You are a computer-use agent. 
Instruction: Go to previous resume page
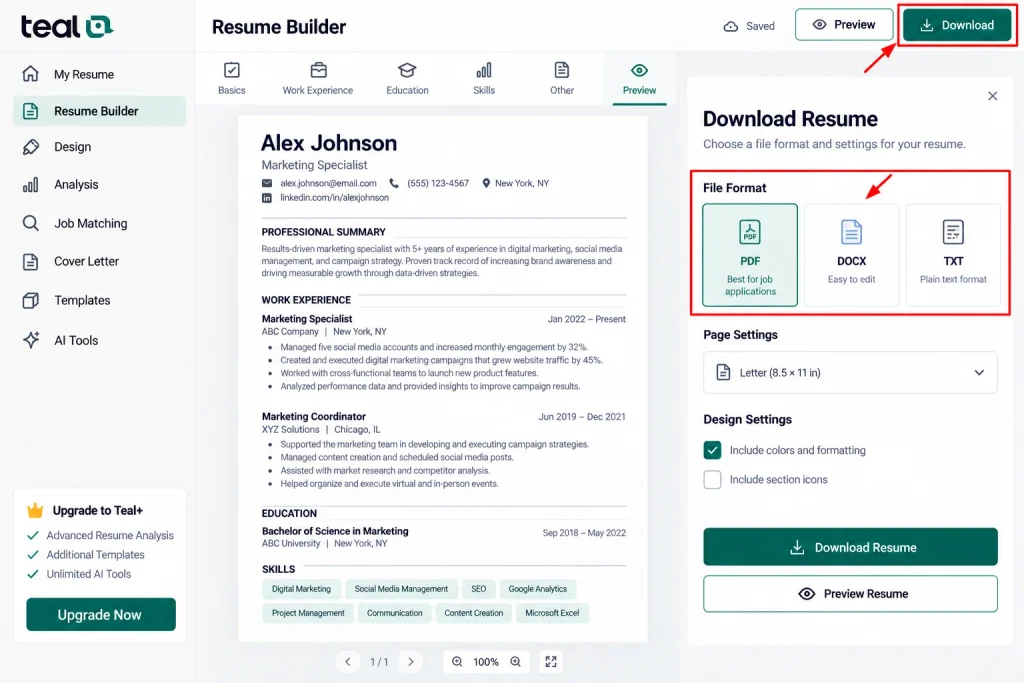[x=347, y=661]
